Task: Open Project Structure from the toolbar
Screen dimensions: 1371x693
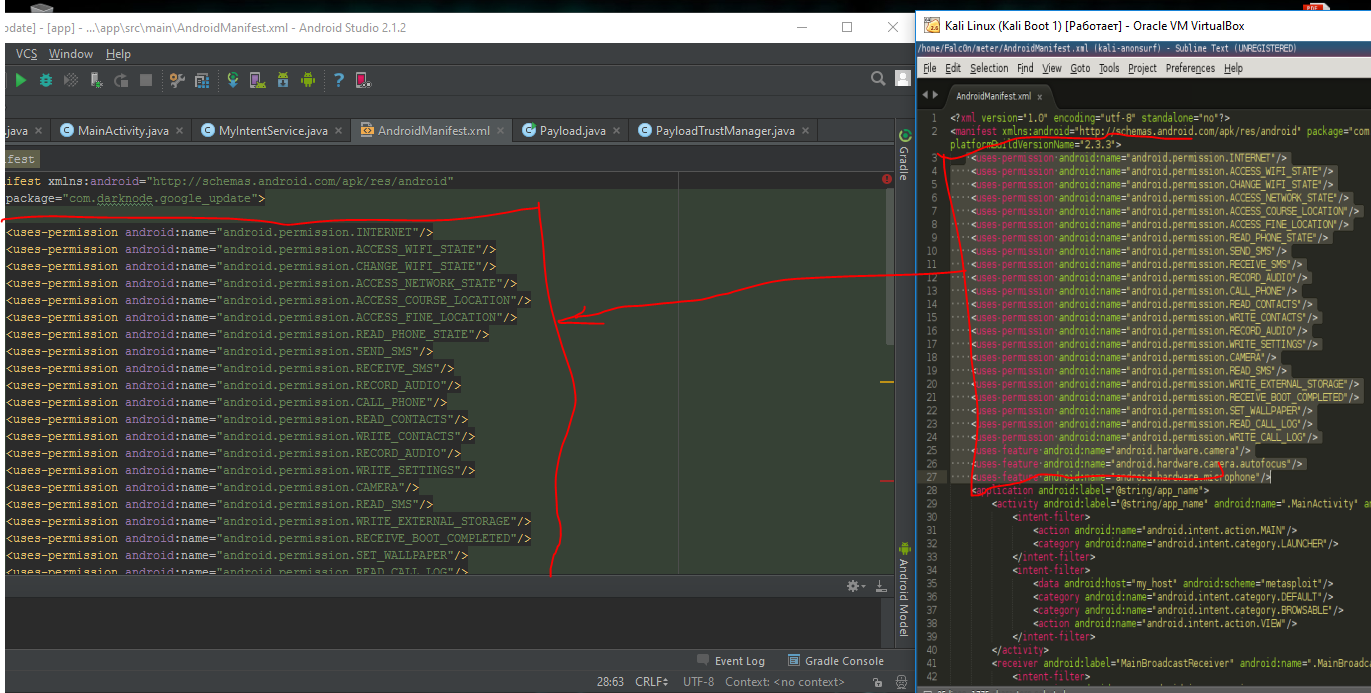Action: tap(202, 80)
